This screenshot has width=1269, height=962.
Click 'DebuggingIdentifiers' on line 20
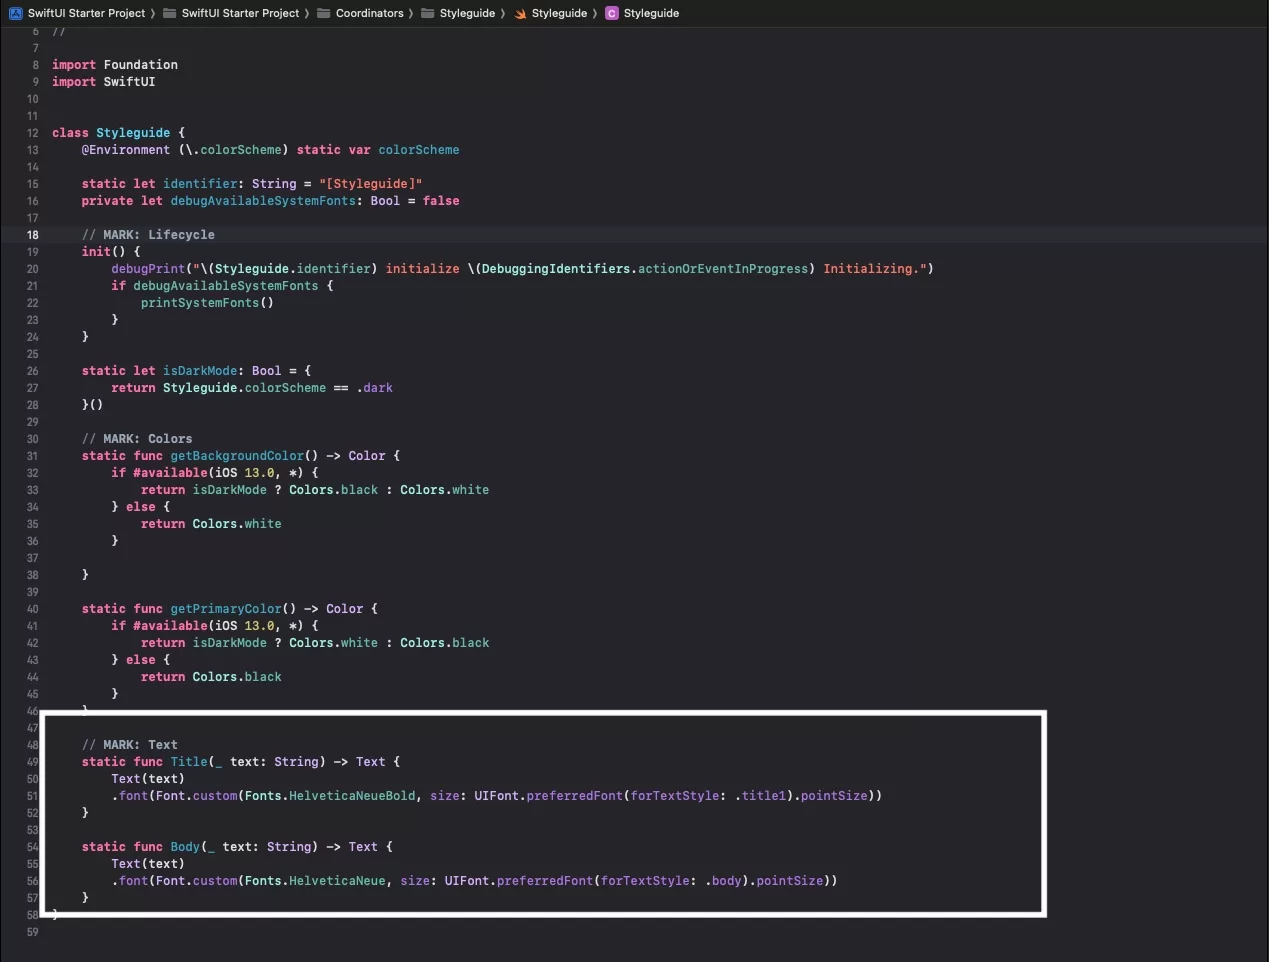tap(556, 269)
